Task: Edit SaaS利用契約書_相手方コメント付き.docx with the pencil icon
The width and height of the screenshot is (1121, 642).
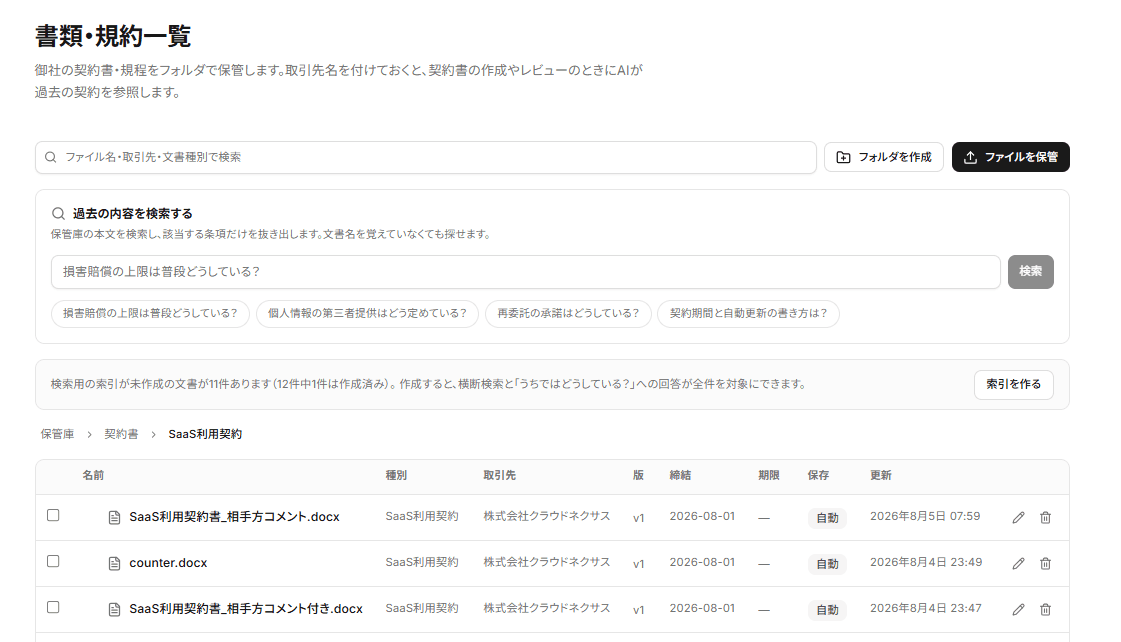Action: point(1019,609)
